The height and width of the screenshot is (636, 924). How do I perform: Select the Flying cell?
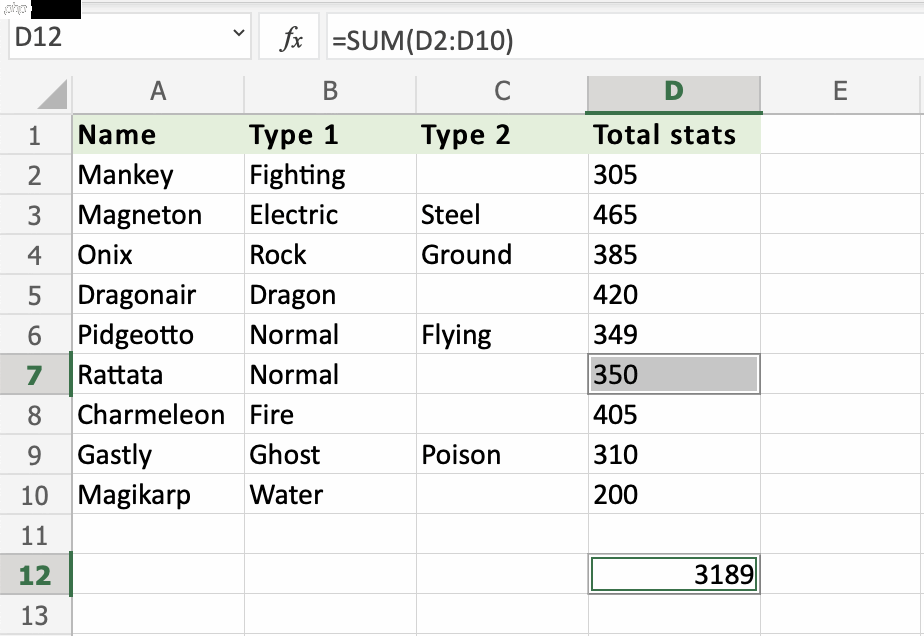click(x=502, y=335)
